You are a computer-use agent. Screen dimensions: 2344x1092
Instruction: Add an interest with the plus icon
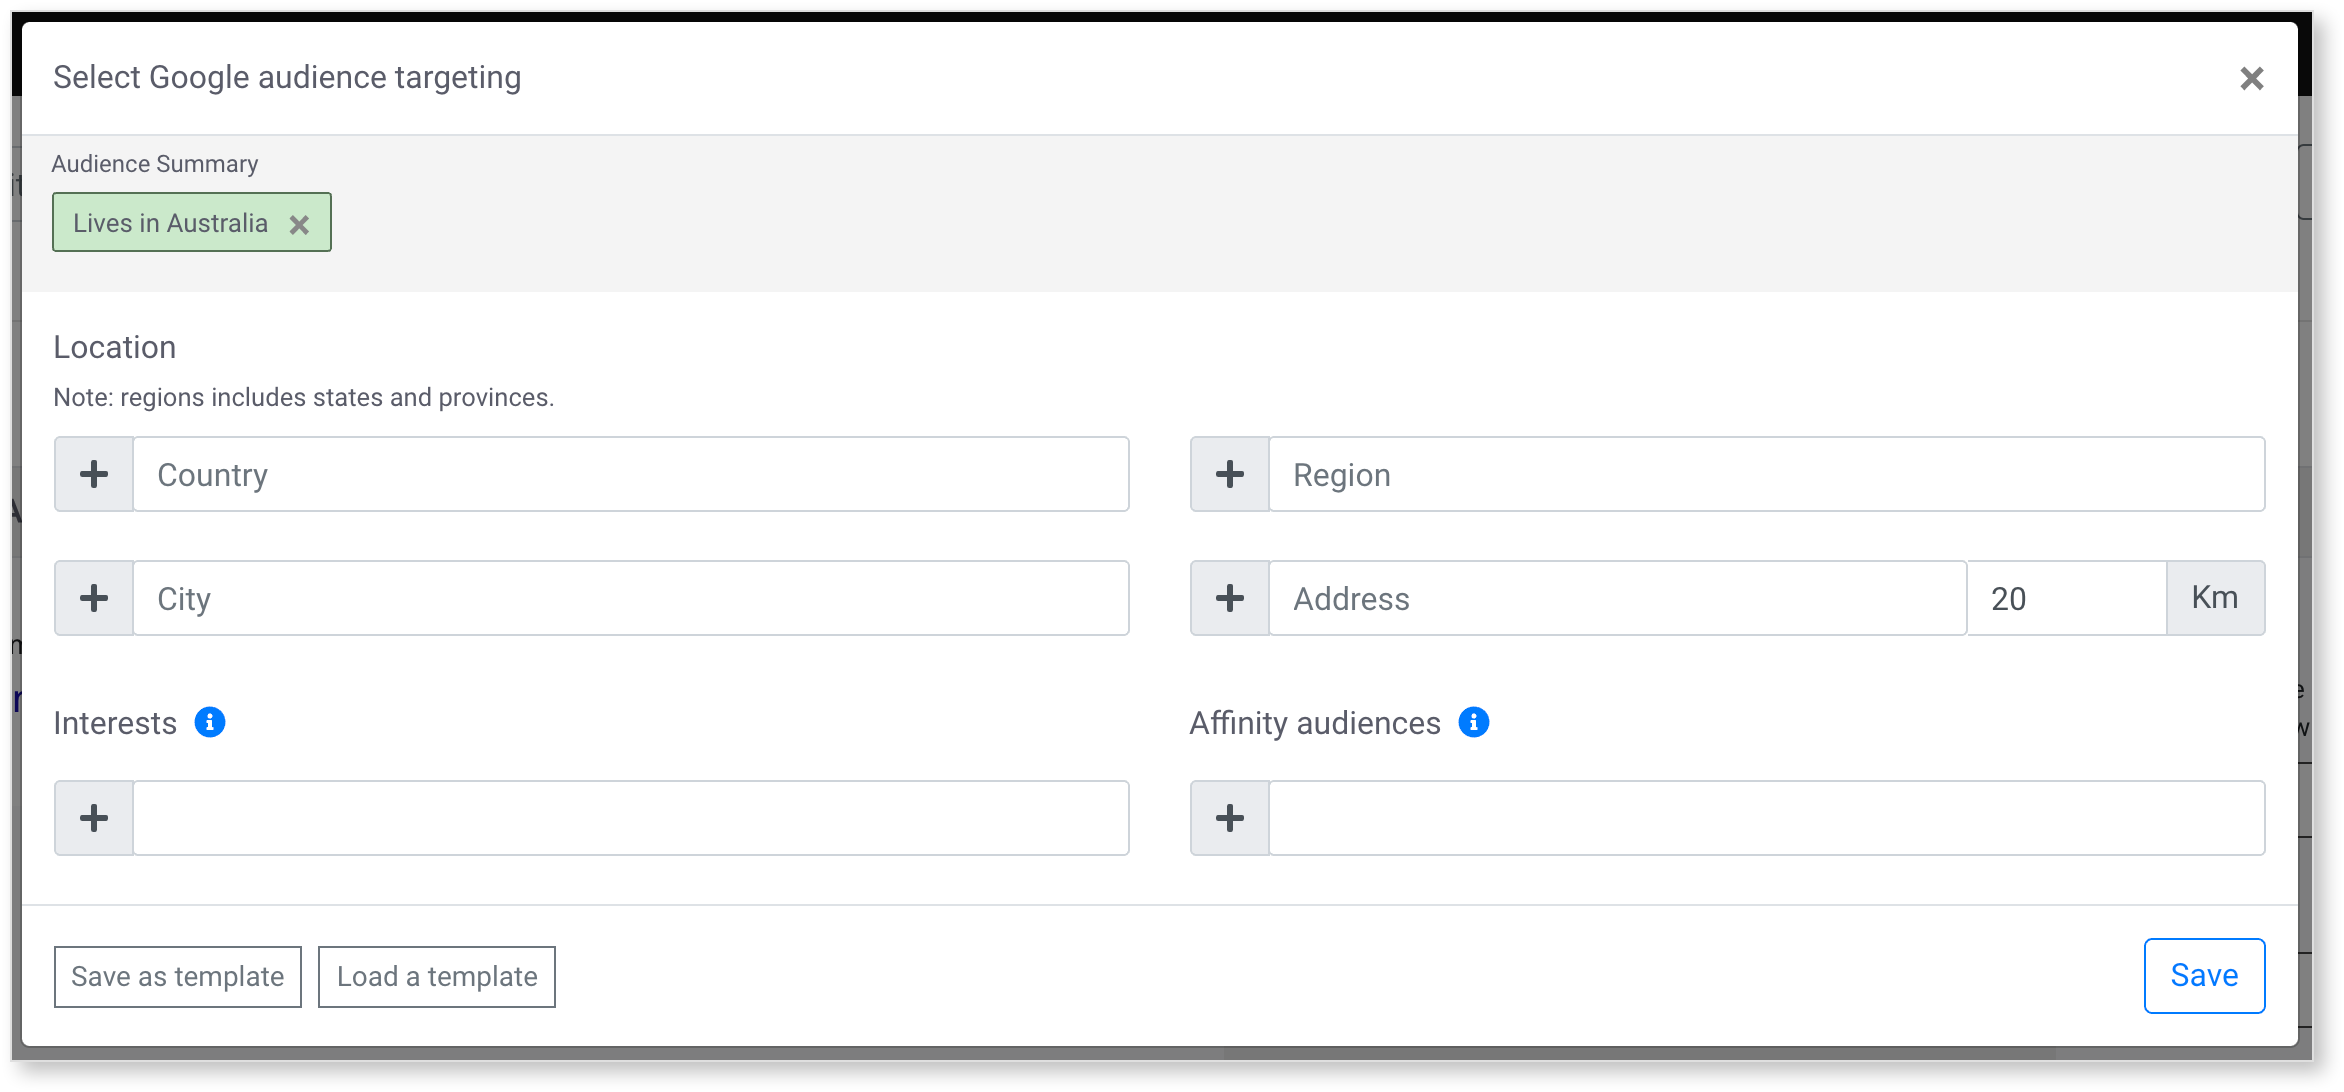click(x=94, y=818)
